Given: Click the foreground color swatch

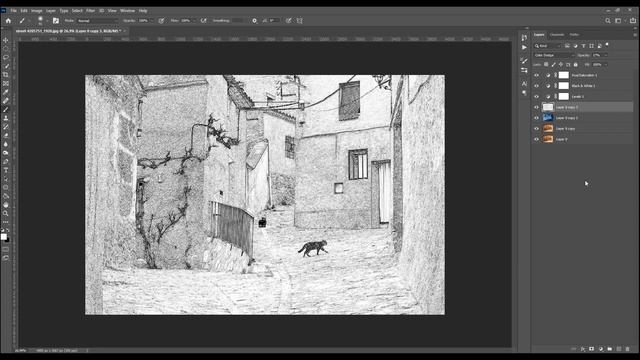Looking at the screenshot, I should [x=4, y=237].
